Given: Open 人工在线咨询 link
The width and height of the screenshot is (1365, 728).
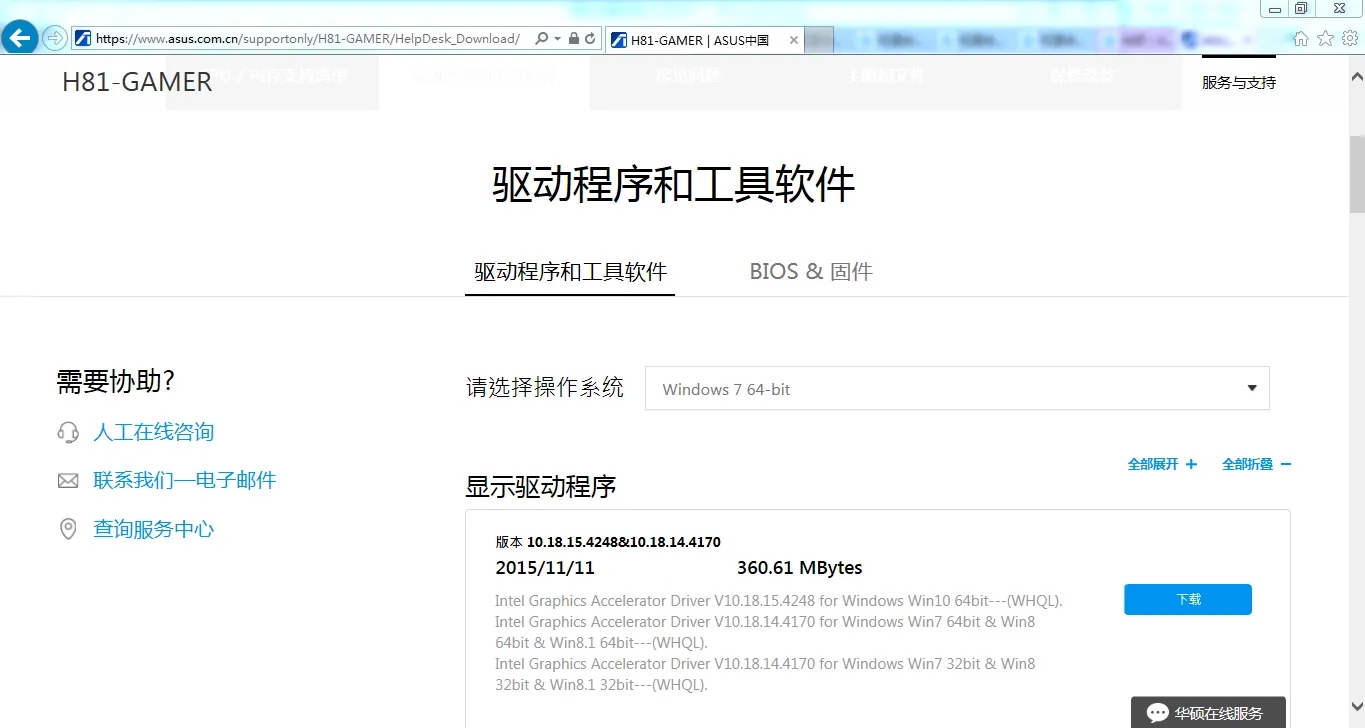Looking at the screenshot, I should pos(154,432).
